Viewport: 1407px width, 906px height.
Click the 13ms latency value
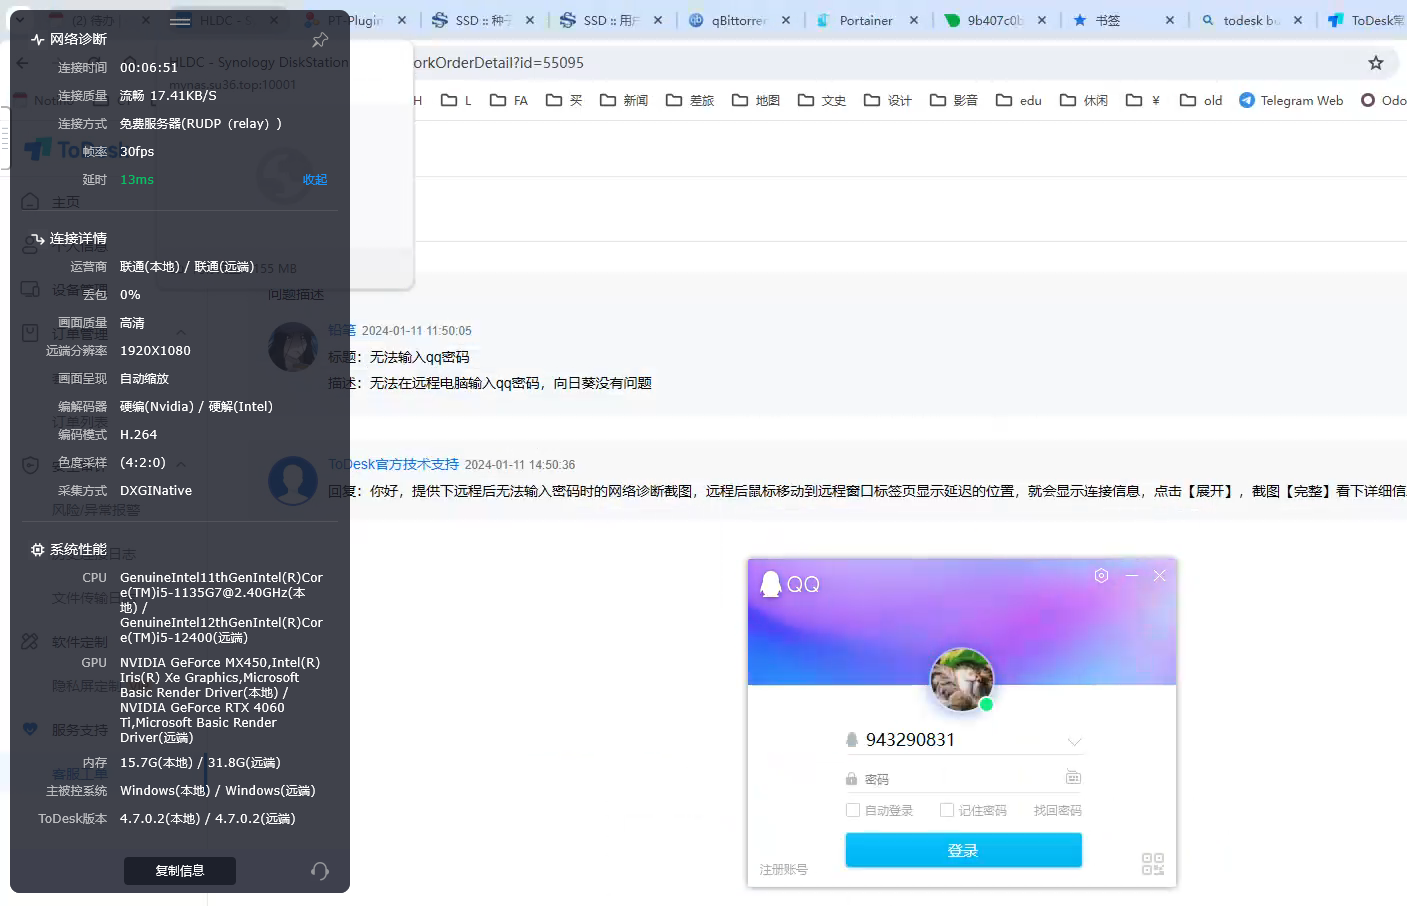pos(137,180)
